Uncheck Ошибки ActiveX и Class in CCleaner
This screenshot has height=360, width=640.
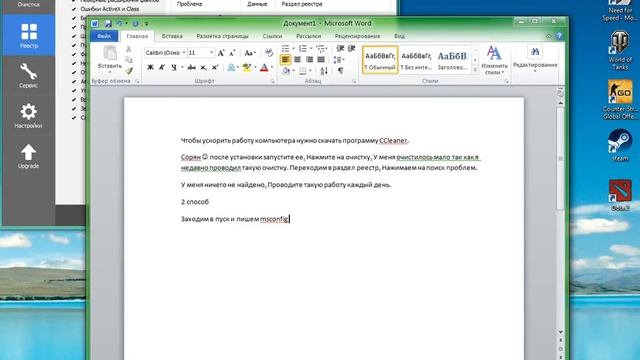click(x=74, y=9)
